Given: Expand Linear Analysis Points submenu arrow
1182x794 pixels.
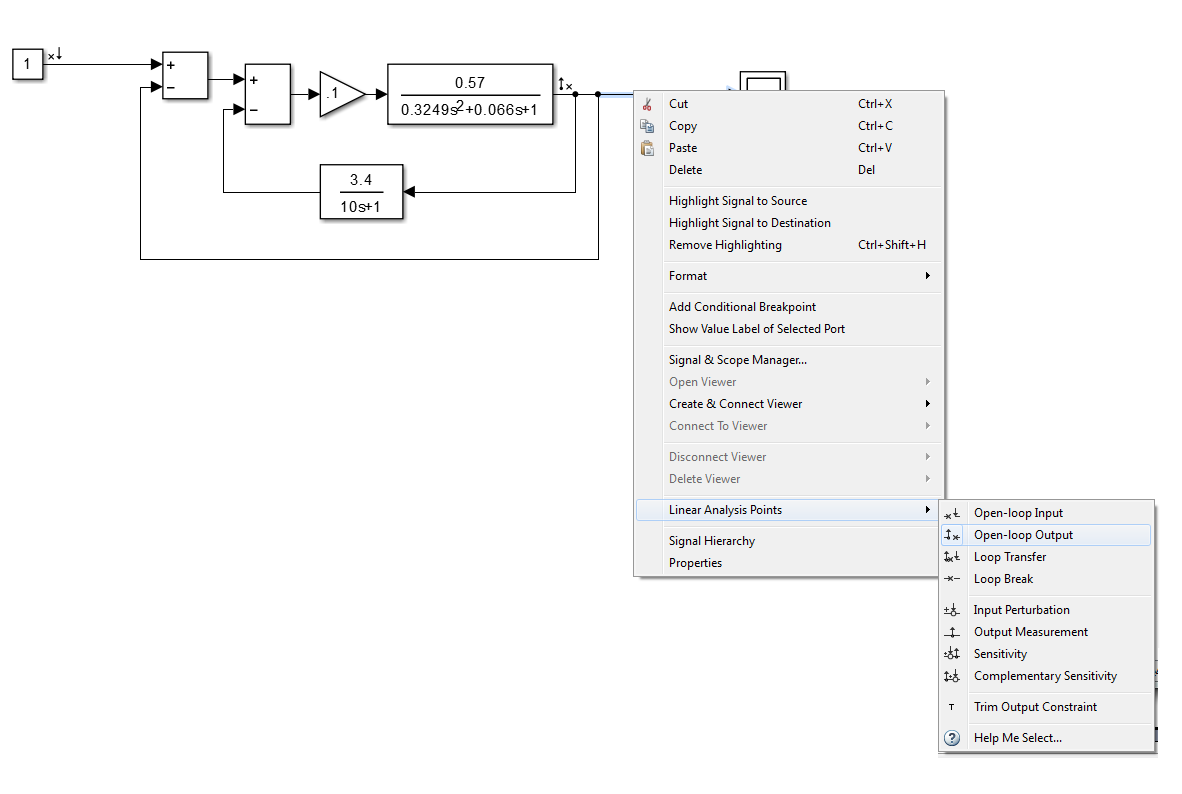Looking at the screenshot, I should click(x=927, y=510).
